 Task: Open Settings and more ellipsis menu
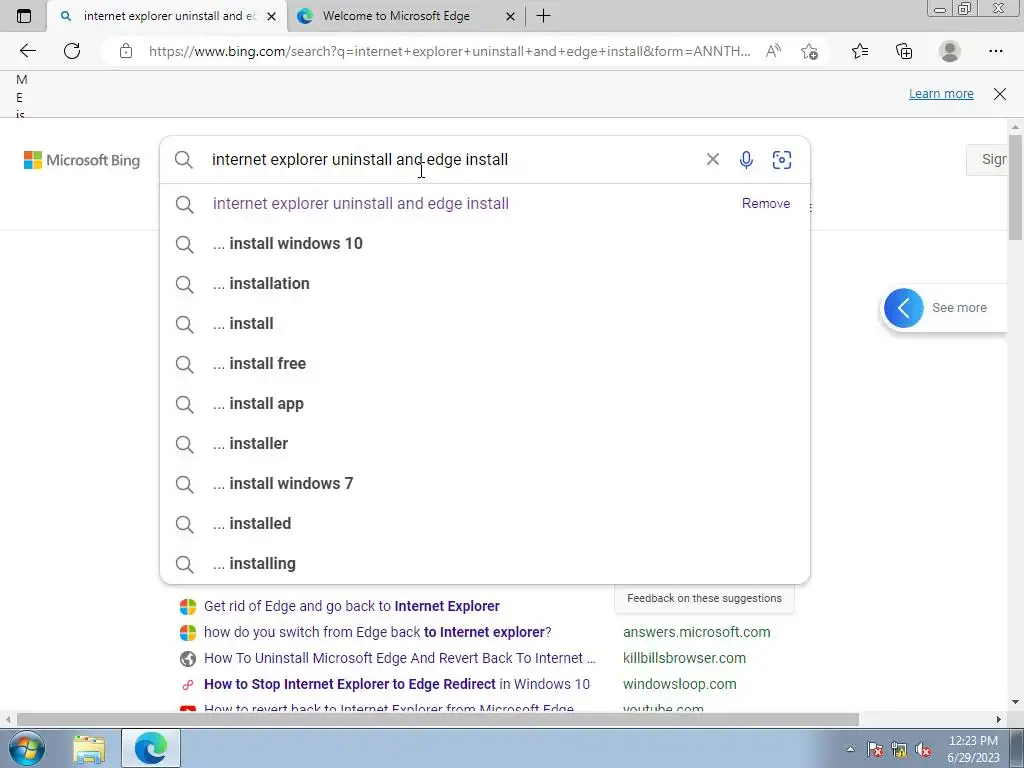pyautogui.click(x=995, y=51)
